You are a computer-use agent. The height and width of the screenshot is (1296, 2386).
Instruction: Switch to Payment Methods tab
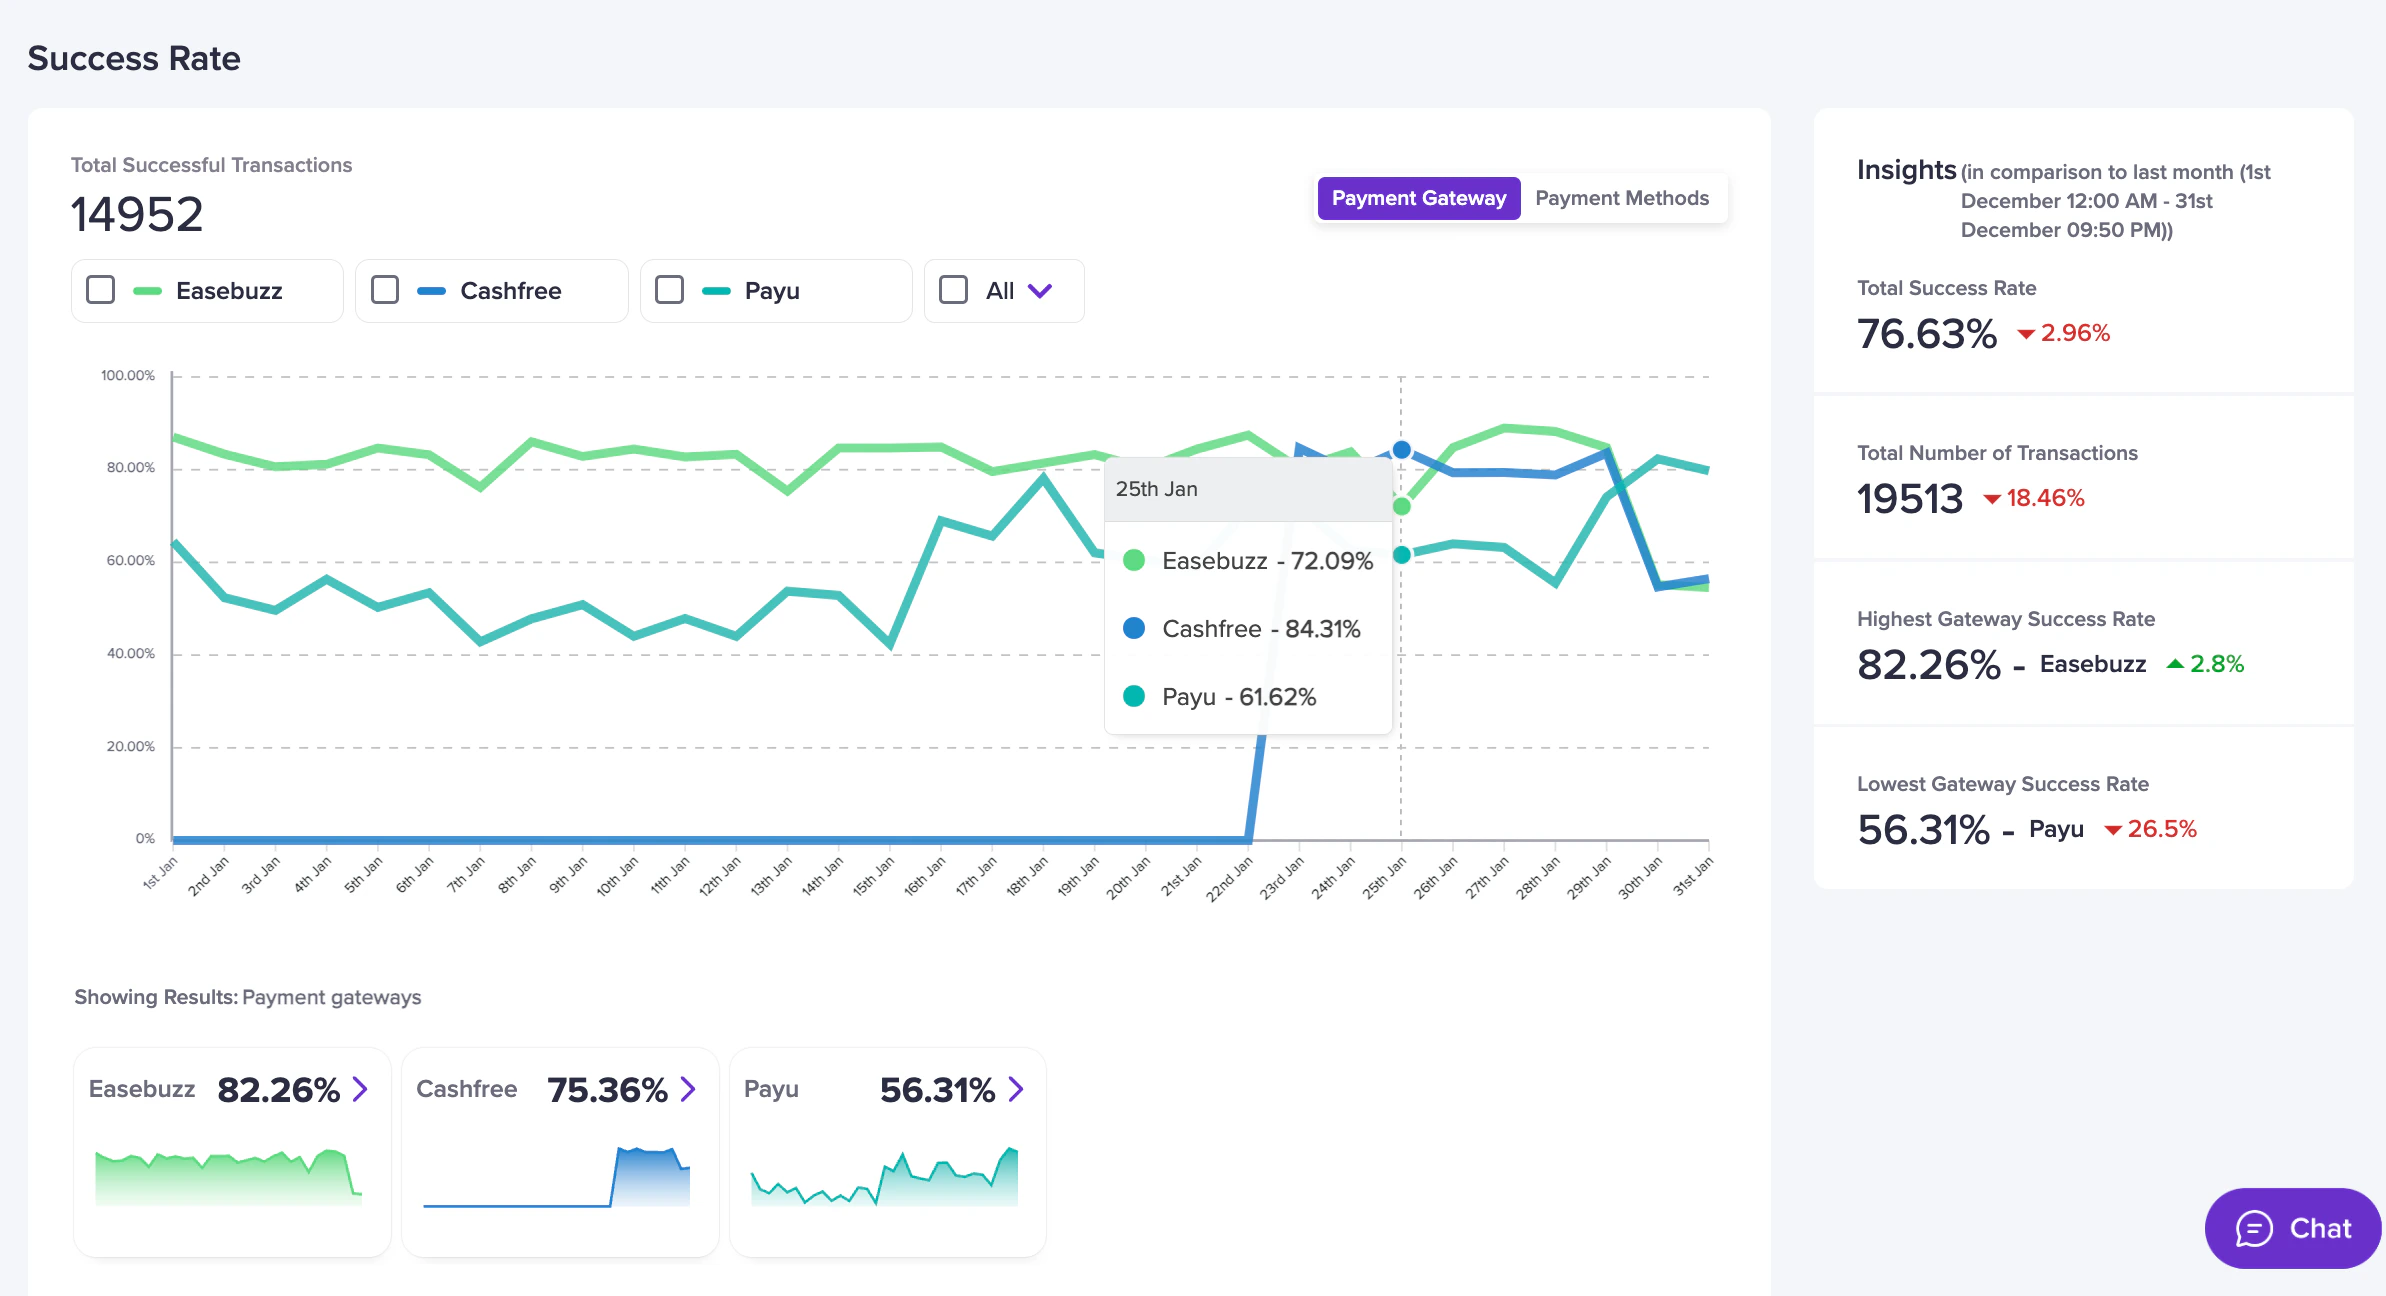1621,198
